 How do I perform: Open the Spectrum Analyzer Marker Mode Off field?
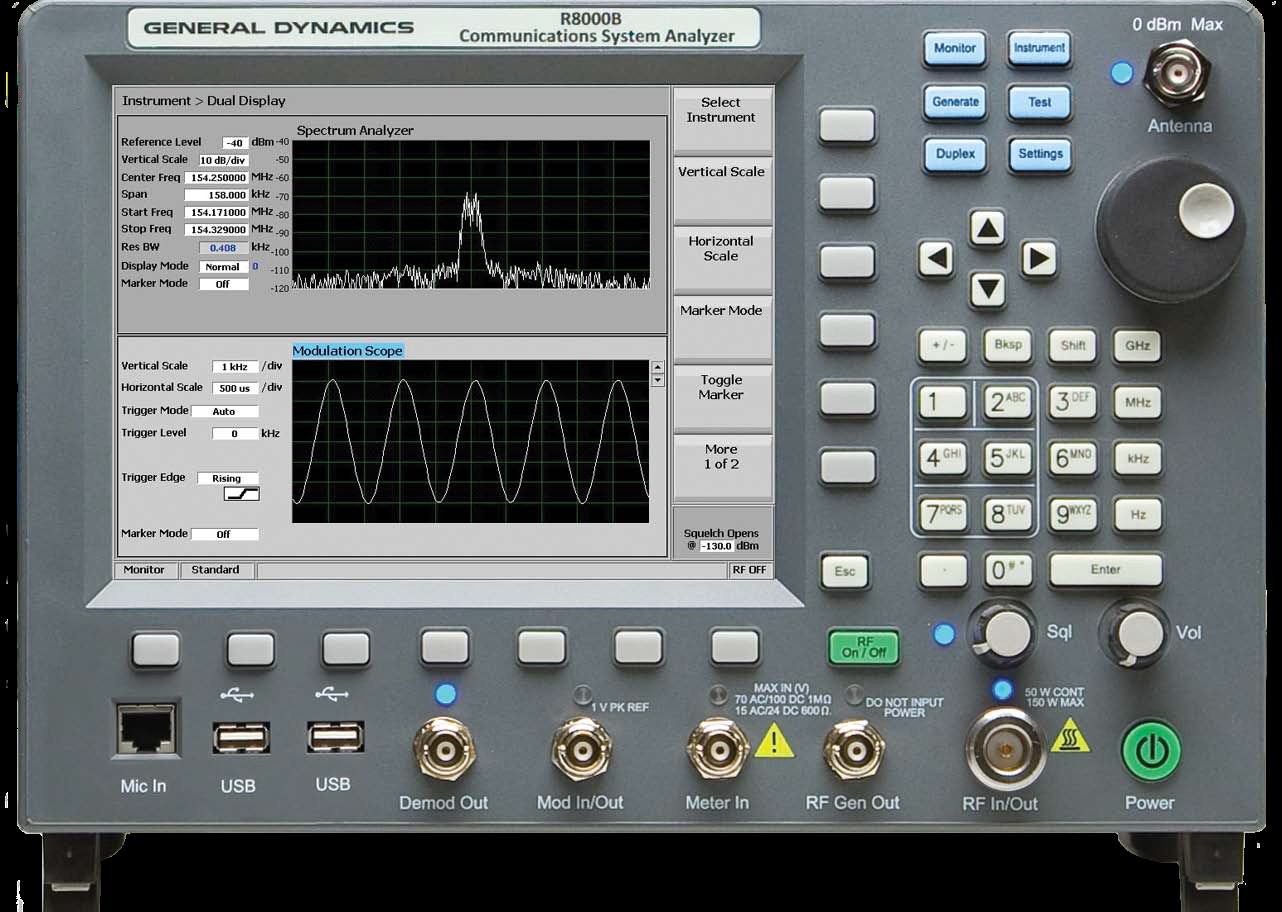point(222,284)
